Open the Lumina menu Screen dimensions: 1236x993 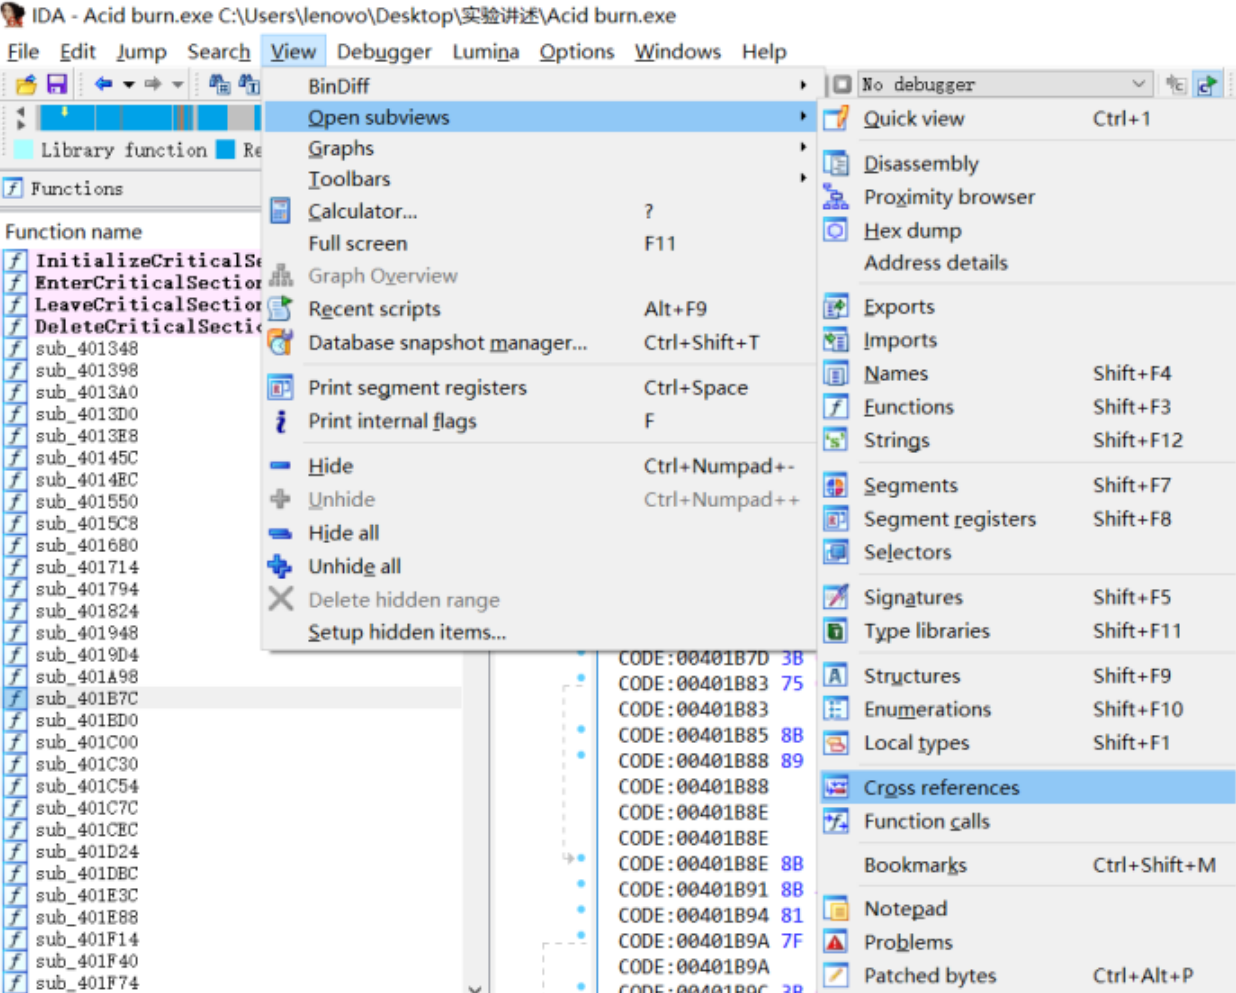(486, 52)
